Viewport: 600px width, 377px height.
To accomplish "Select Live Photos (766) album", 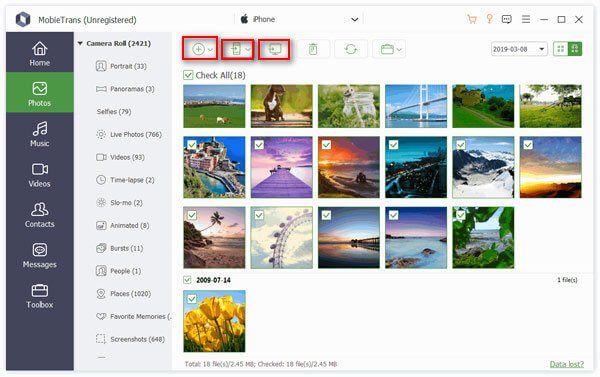I will pyautogui.click(x=129, y=134).
